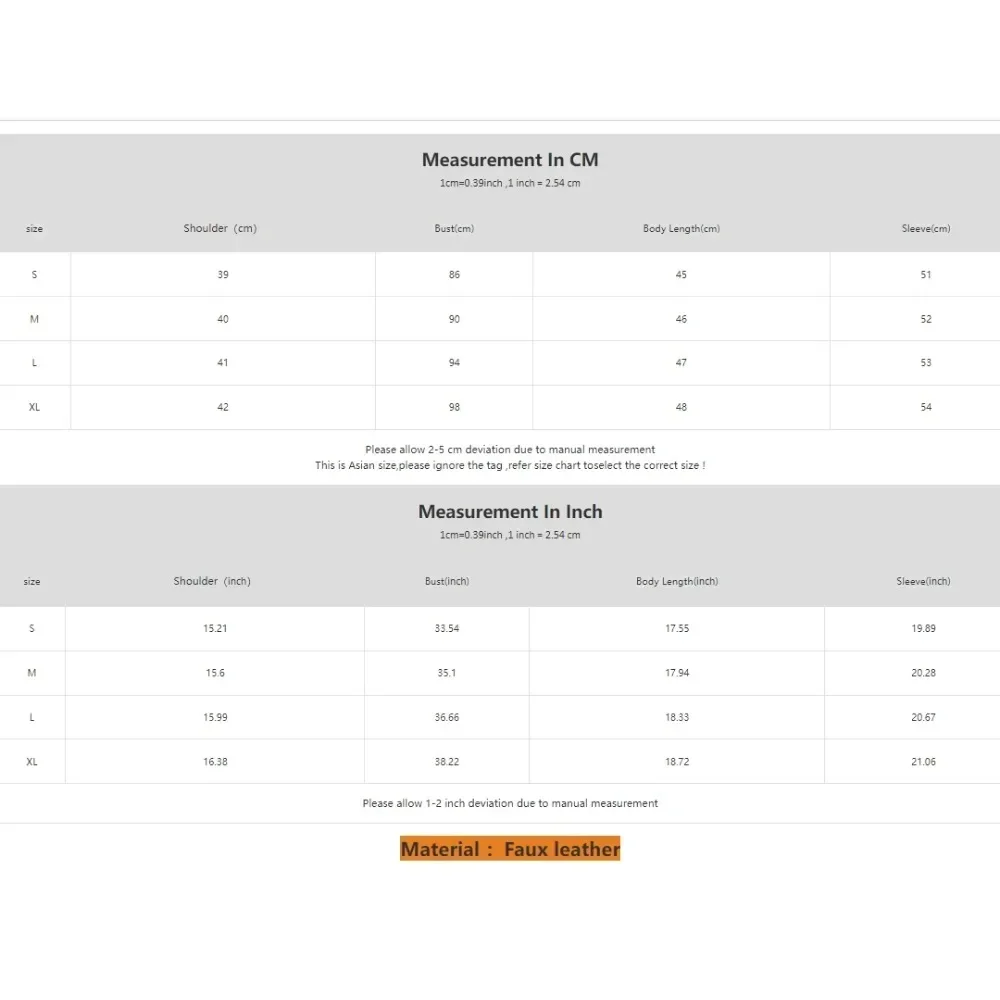Click the Bust(inch) column header

(447, 581)
